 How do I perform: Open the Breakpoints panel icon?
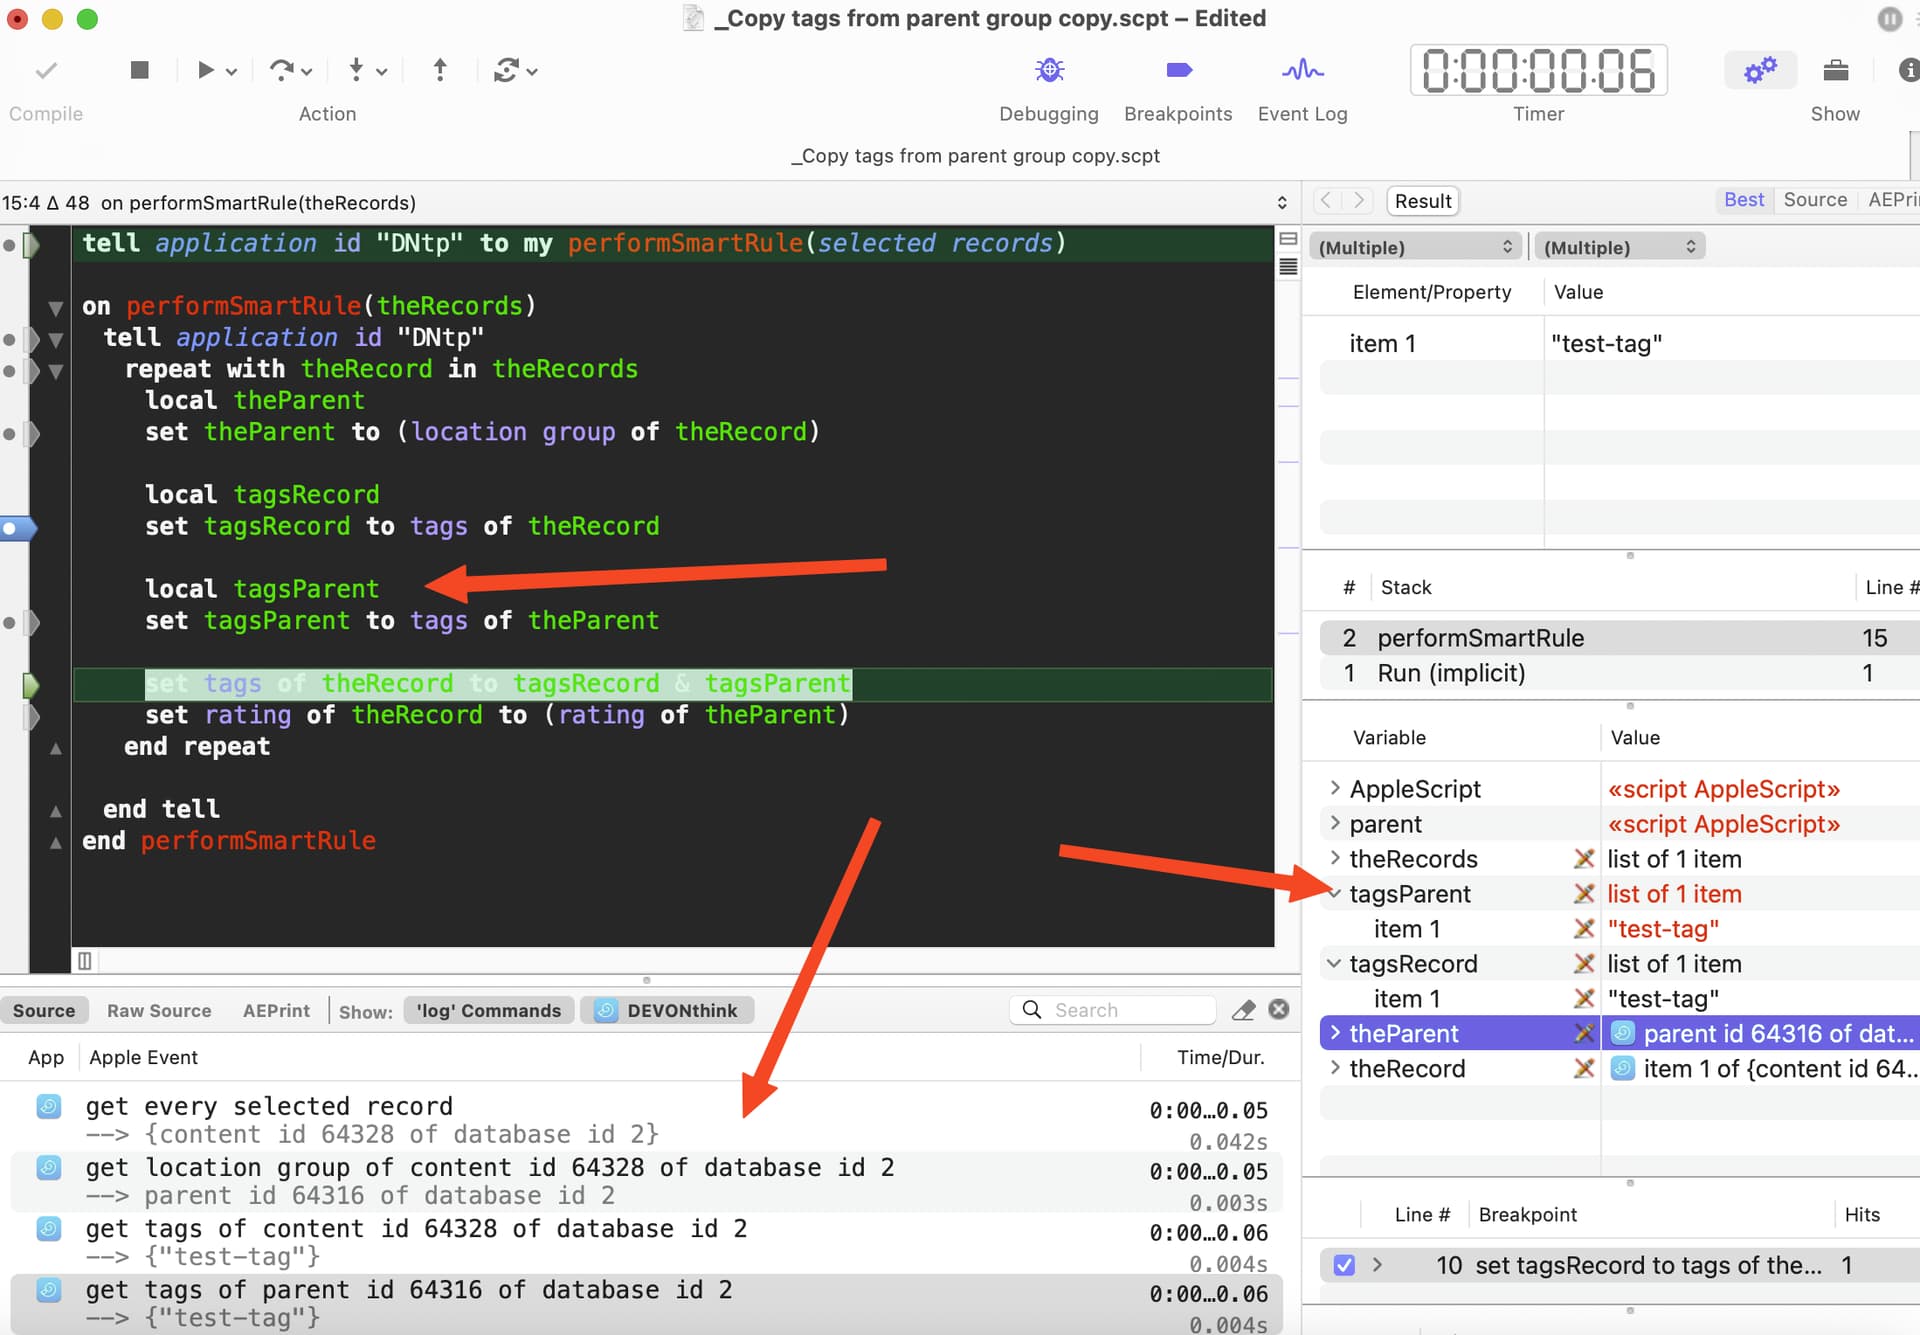(1178, 70)
